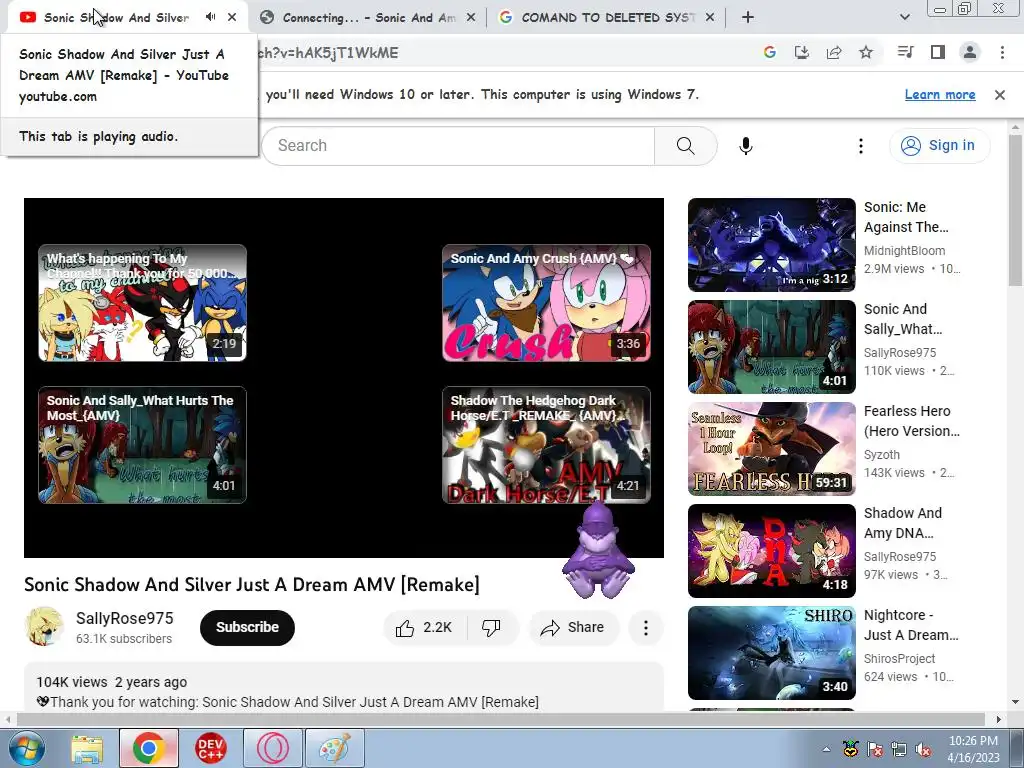Open the Sonic And Sally_What sidebar thumbnail
The image size is (1024, 768).
click(771, 347)
